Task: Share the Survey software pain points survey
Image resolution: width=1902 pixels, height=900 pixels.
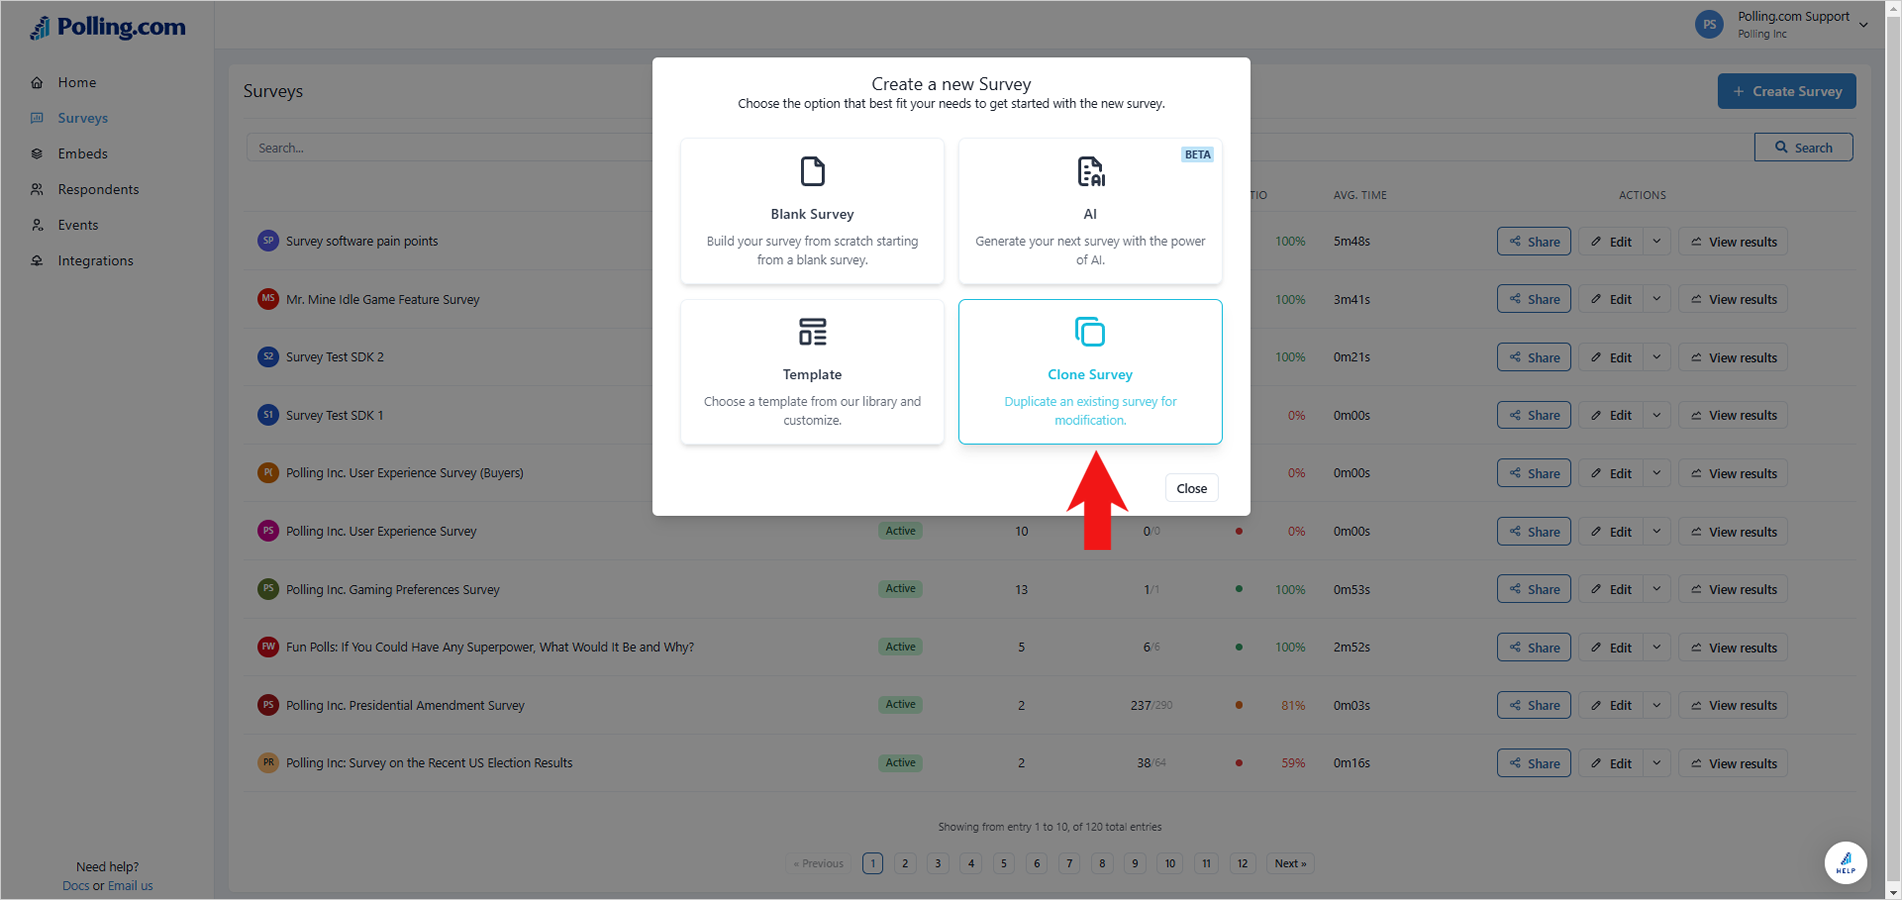Action: coord(1534,242)
